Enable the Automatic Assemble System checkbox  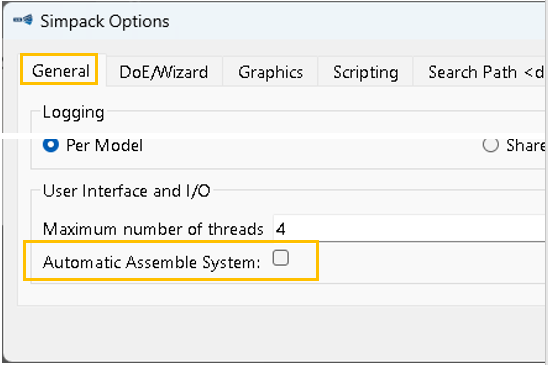click(x=281, y=258)
